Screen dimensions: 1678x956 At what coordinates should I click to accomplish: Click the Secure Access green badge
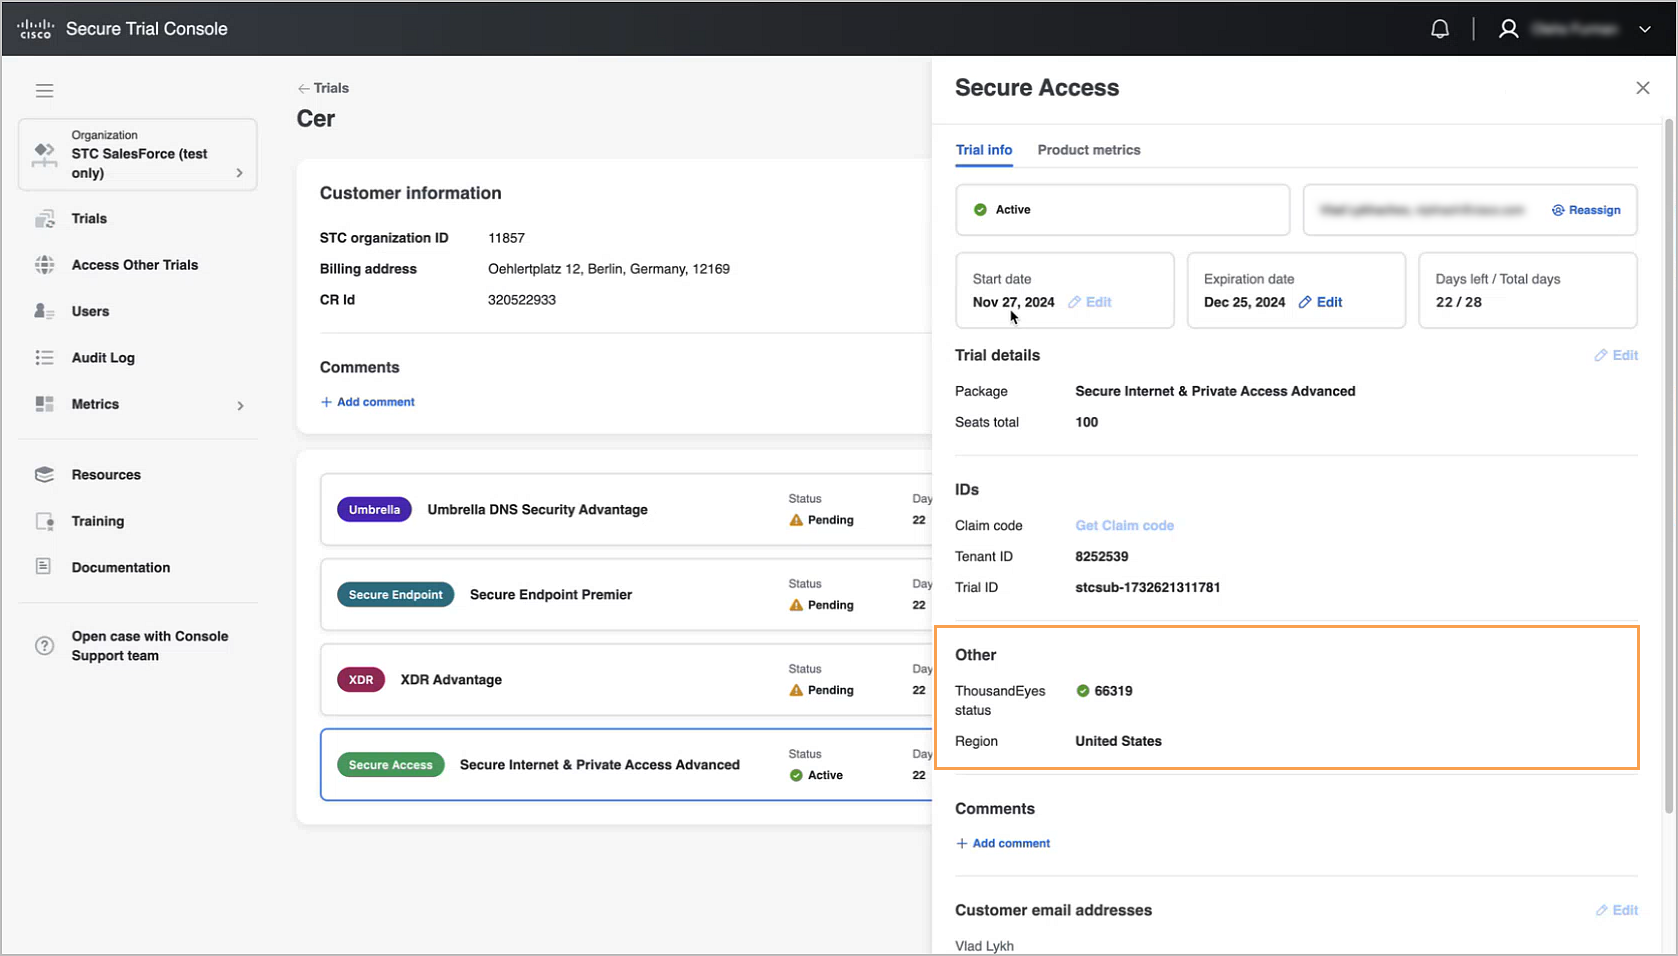tap(391, 765)
